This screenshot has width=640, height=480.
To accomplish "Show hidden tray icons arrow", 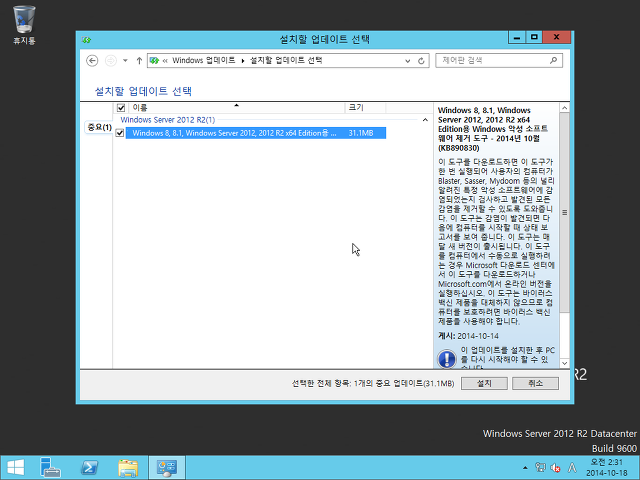I will tap(525, 468).
